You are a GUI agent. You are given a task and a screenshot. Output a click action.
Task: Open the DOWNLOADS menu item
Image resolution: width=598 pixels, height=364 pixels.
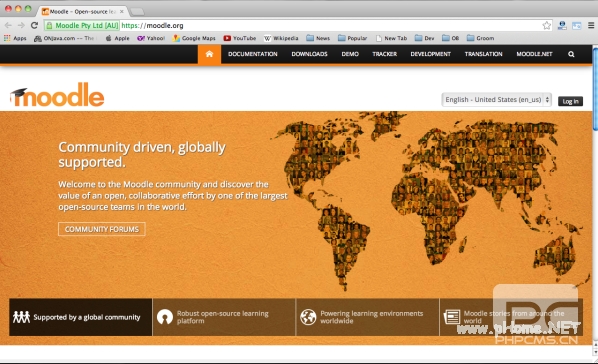[309, 54]
